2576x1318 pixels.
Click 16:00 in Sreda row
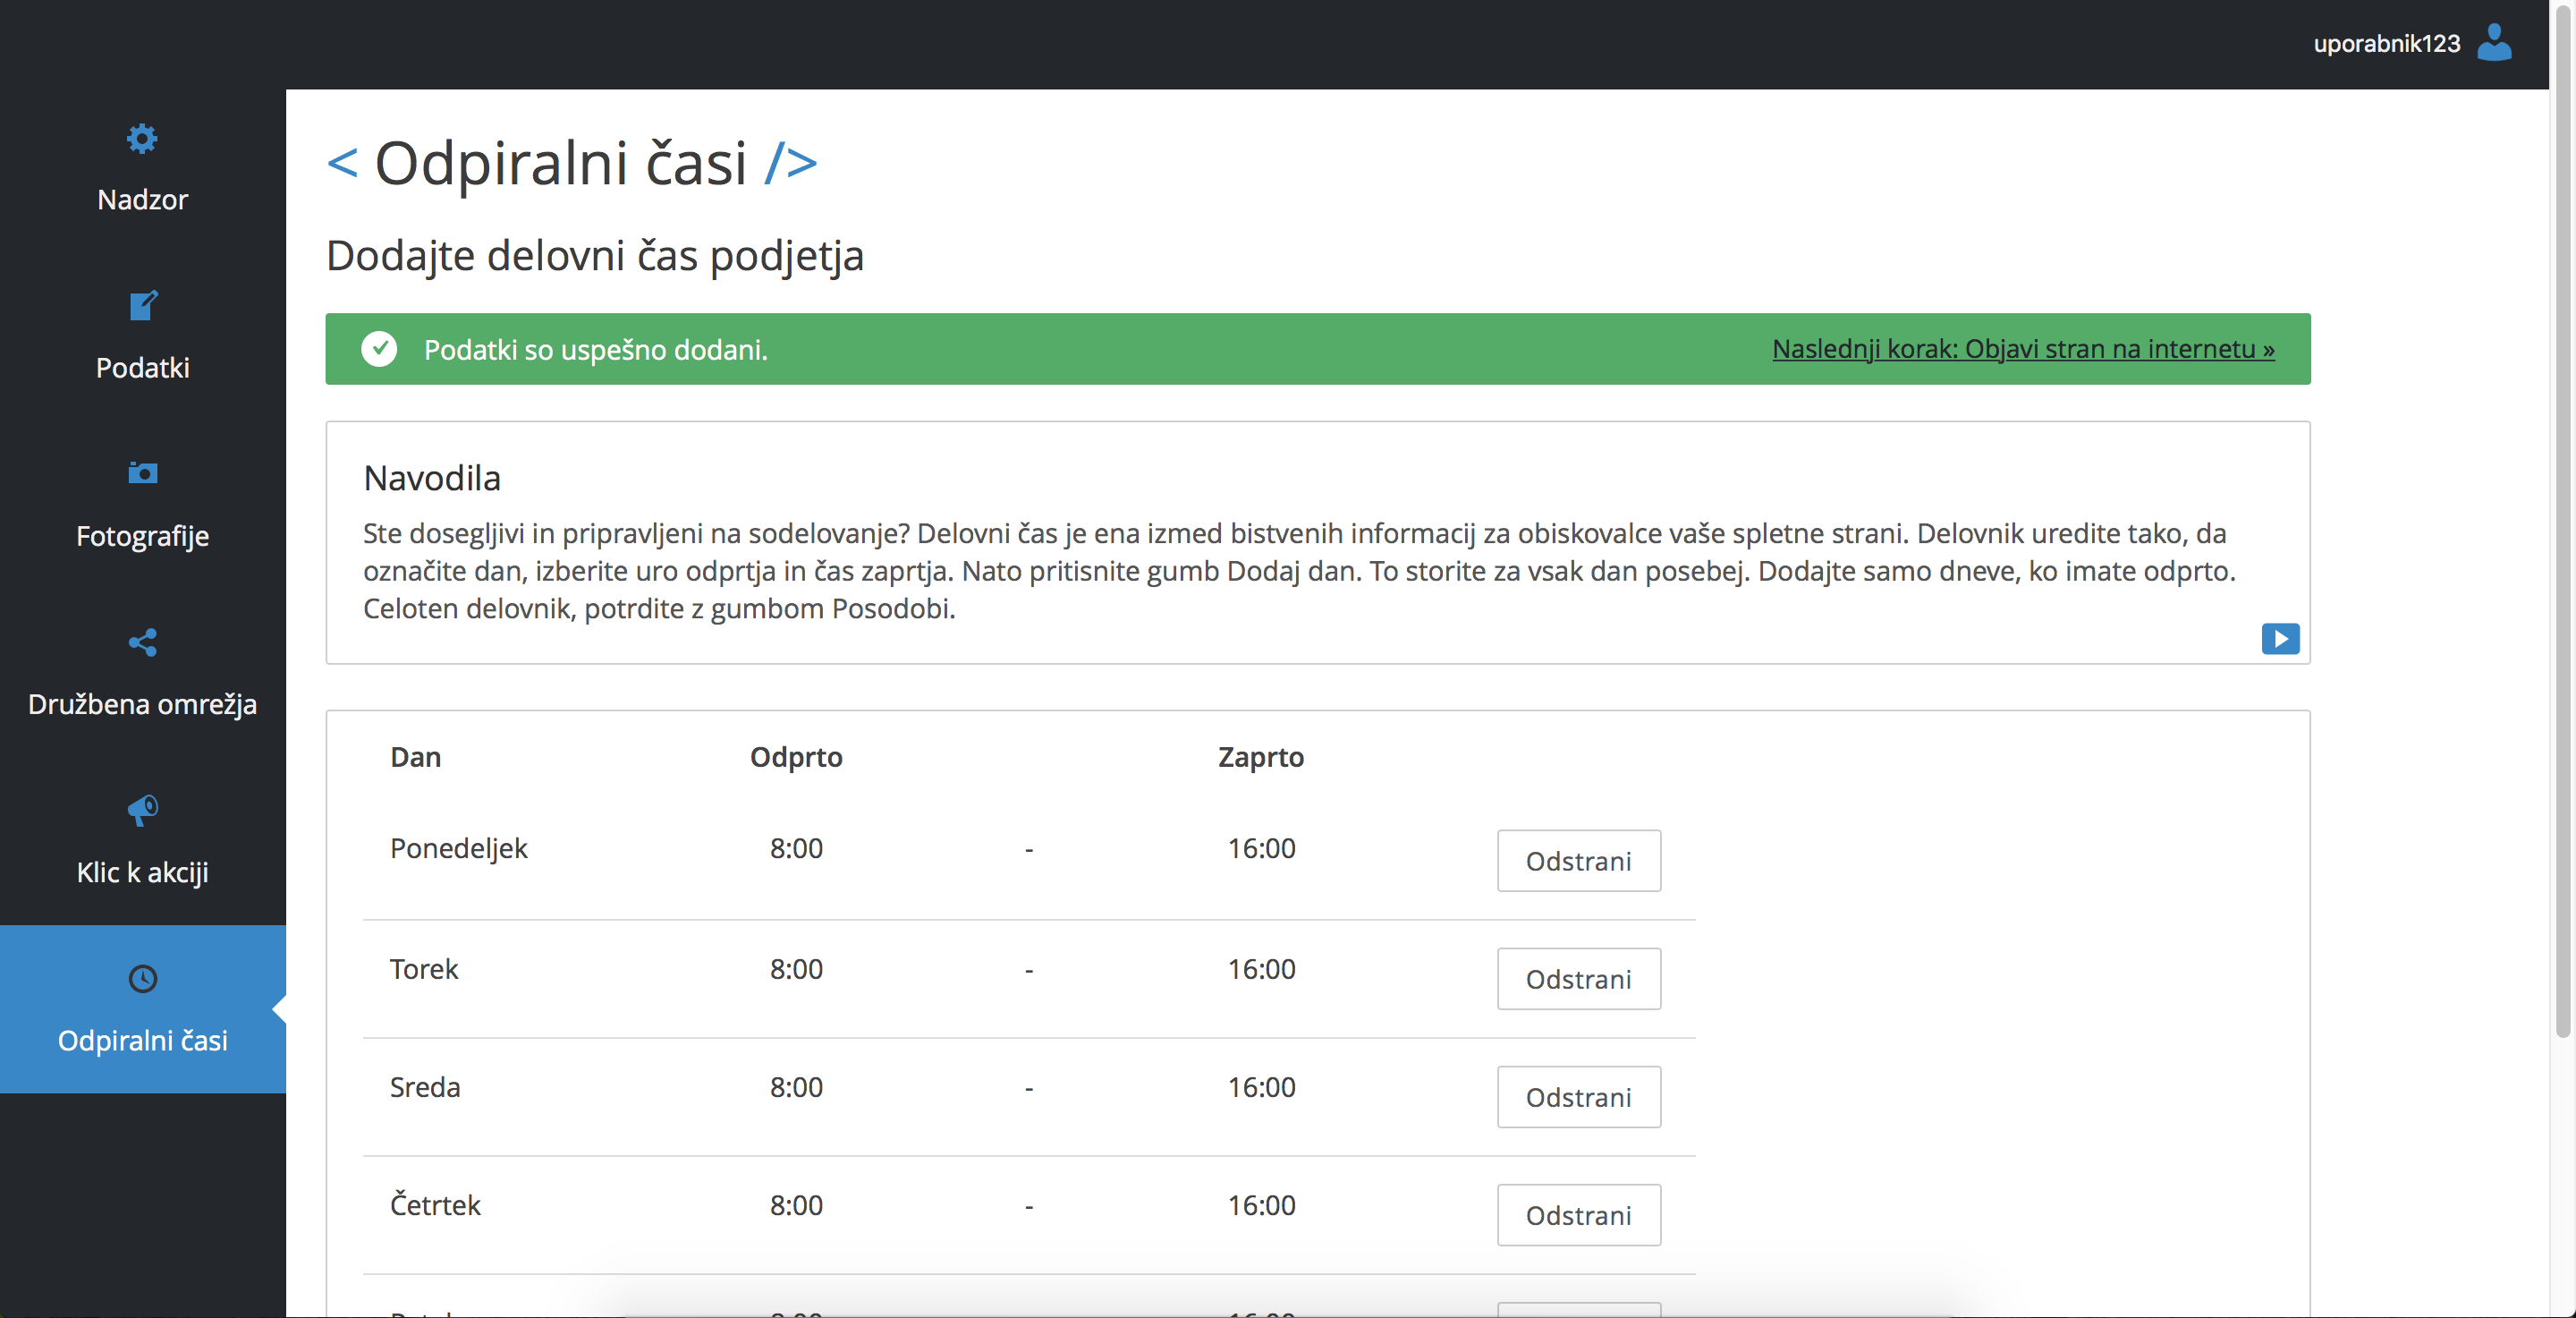point(1261,1087)
